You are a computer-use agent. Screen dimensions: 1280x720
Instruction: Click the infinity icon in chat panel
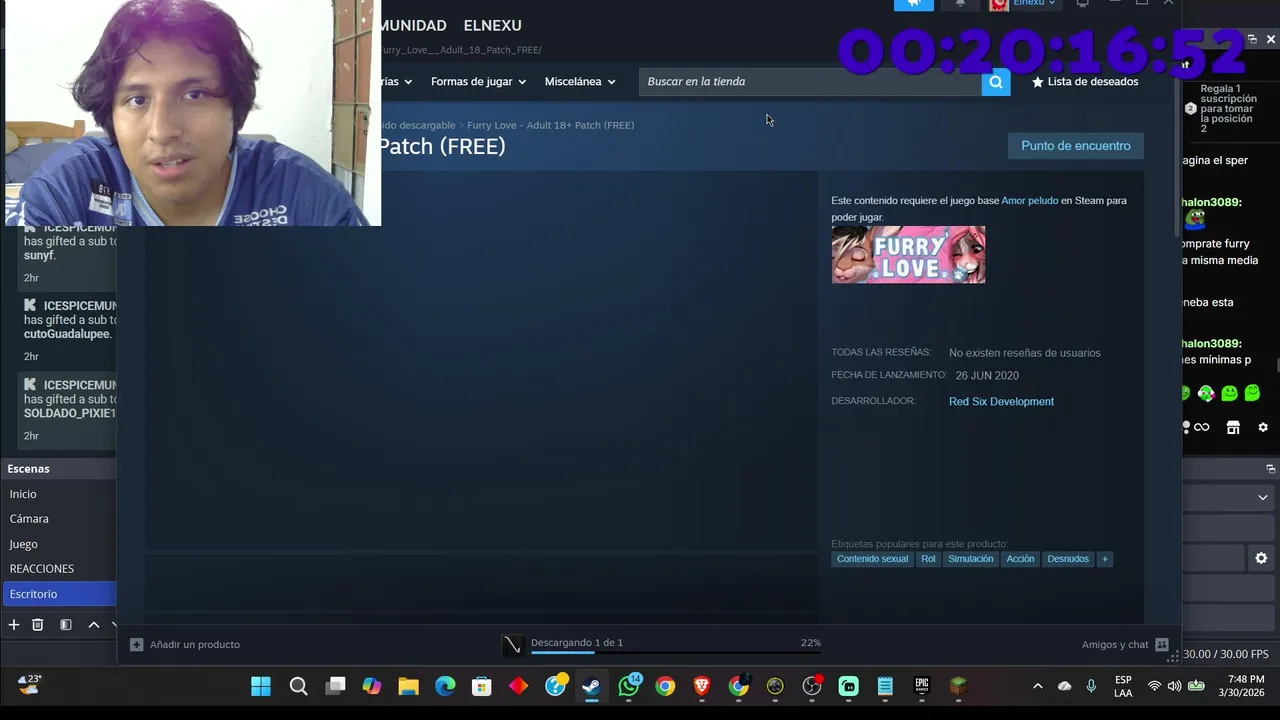coord(1201,427)
